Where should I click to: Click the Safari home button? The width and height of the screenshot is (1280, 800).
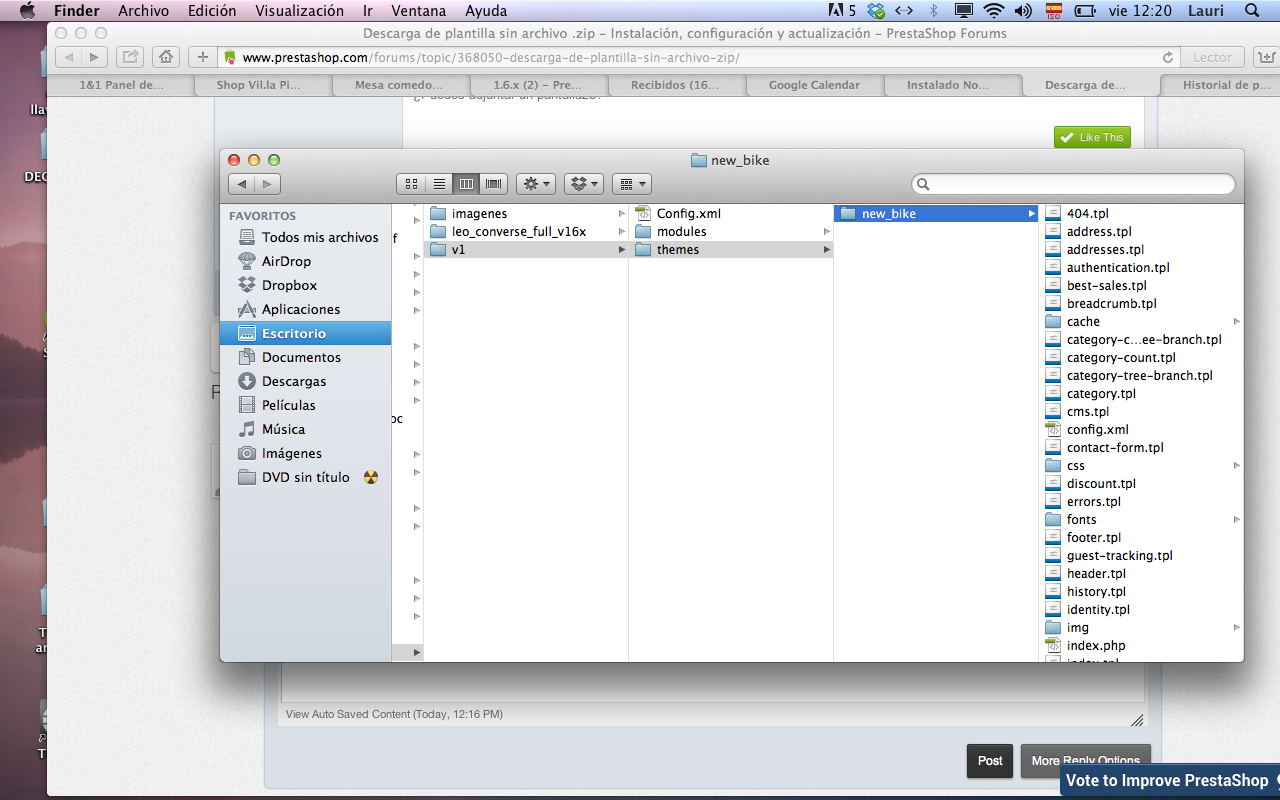tap(167, 57)
